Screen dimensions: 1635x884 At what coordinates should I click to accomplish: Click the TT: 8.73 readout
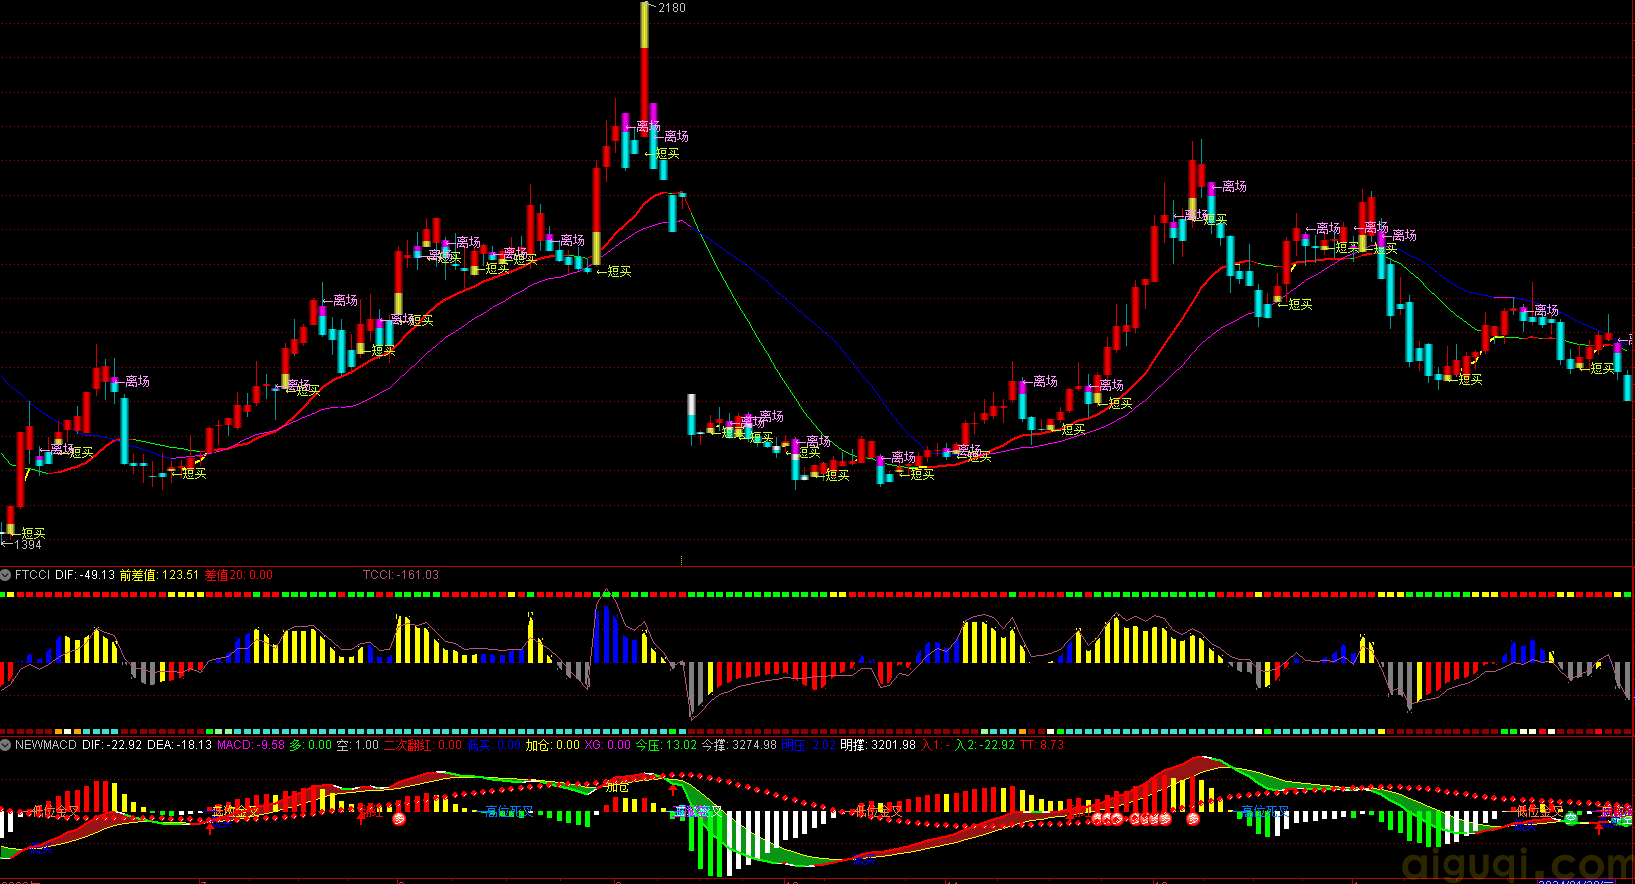coord(1042,745)
